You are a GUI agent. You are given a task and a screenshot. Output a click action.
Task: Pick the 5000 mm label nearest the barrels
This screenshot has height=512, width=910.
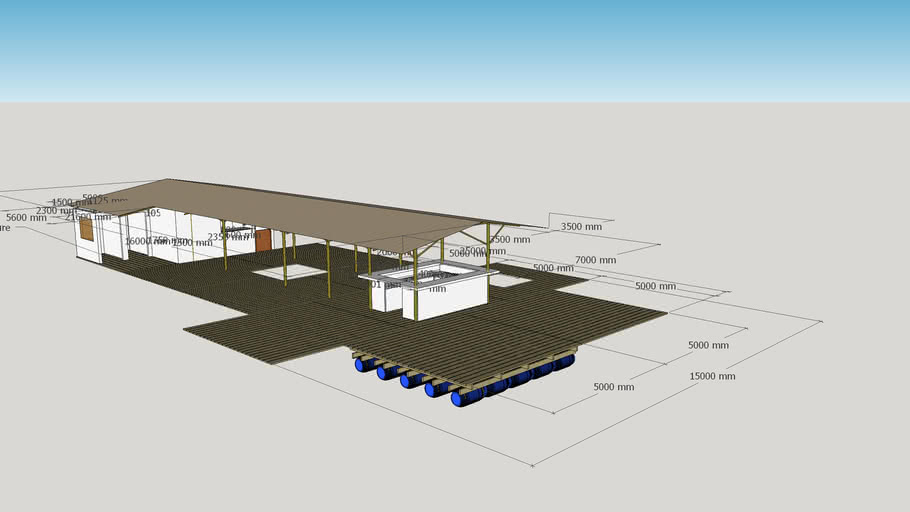[x=613, y=387]
